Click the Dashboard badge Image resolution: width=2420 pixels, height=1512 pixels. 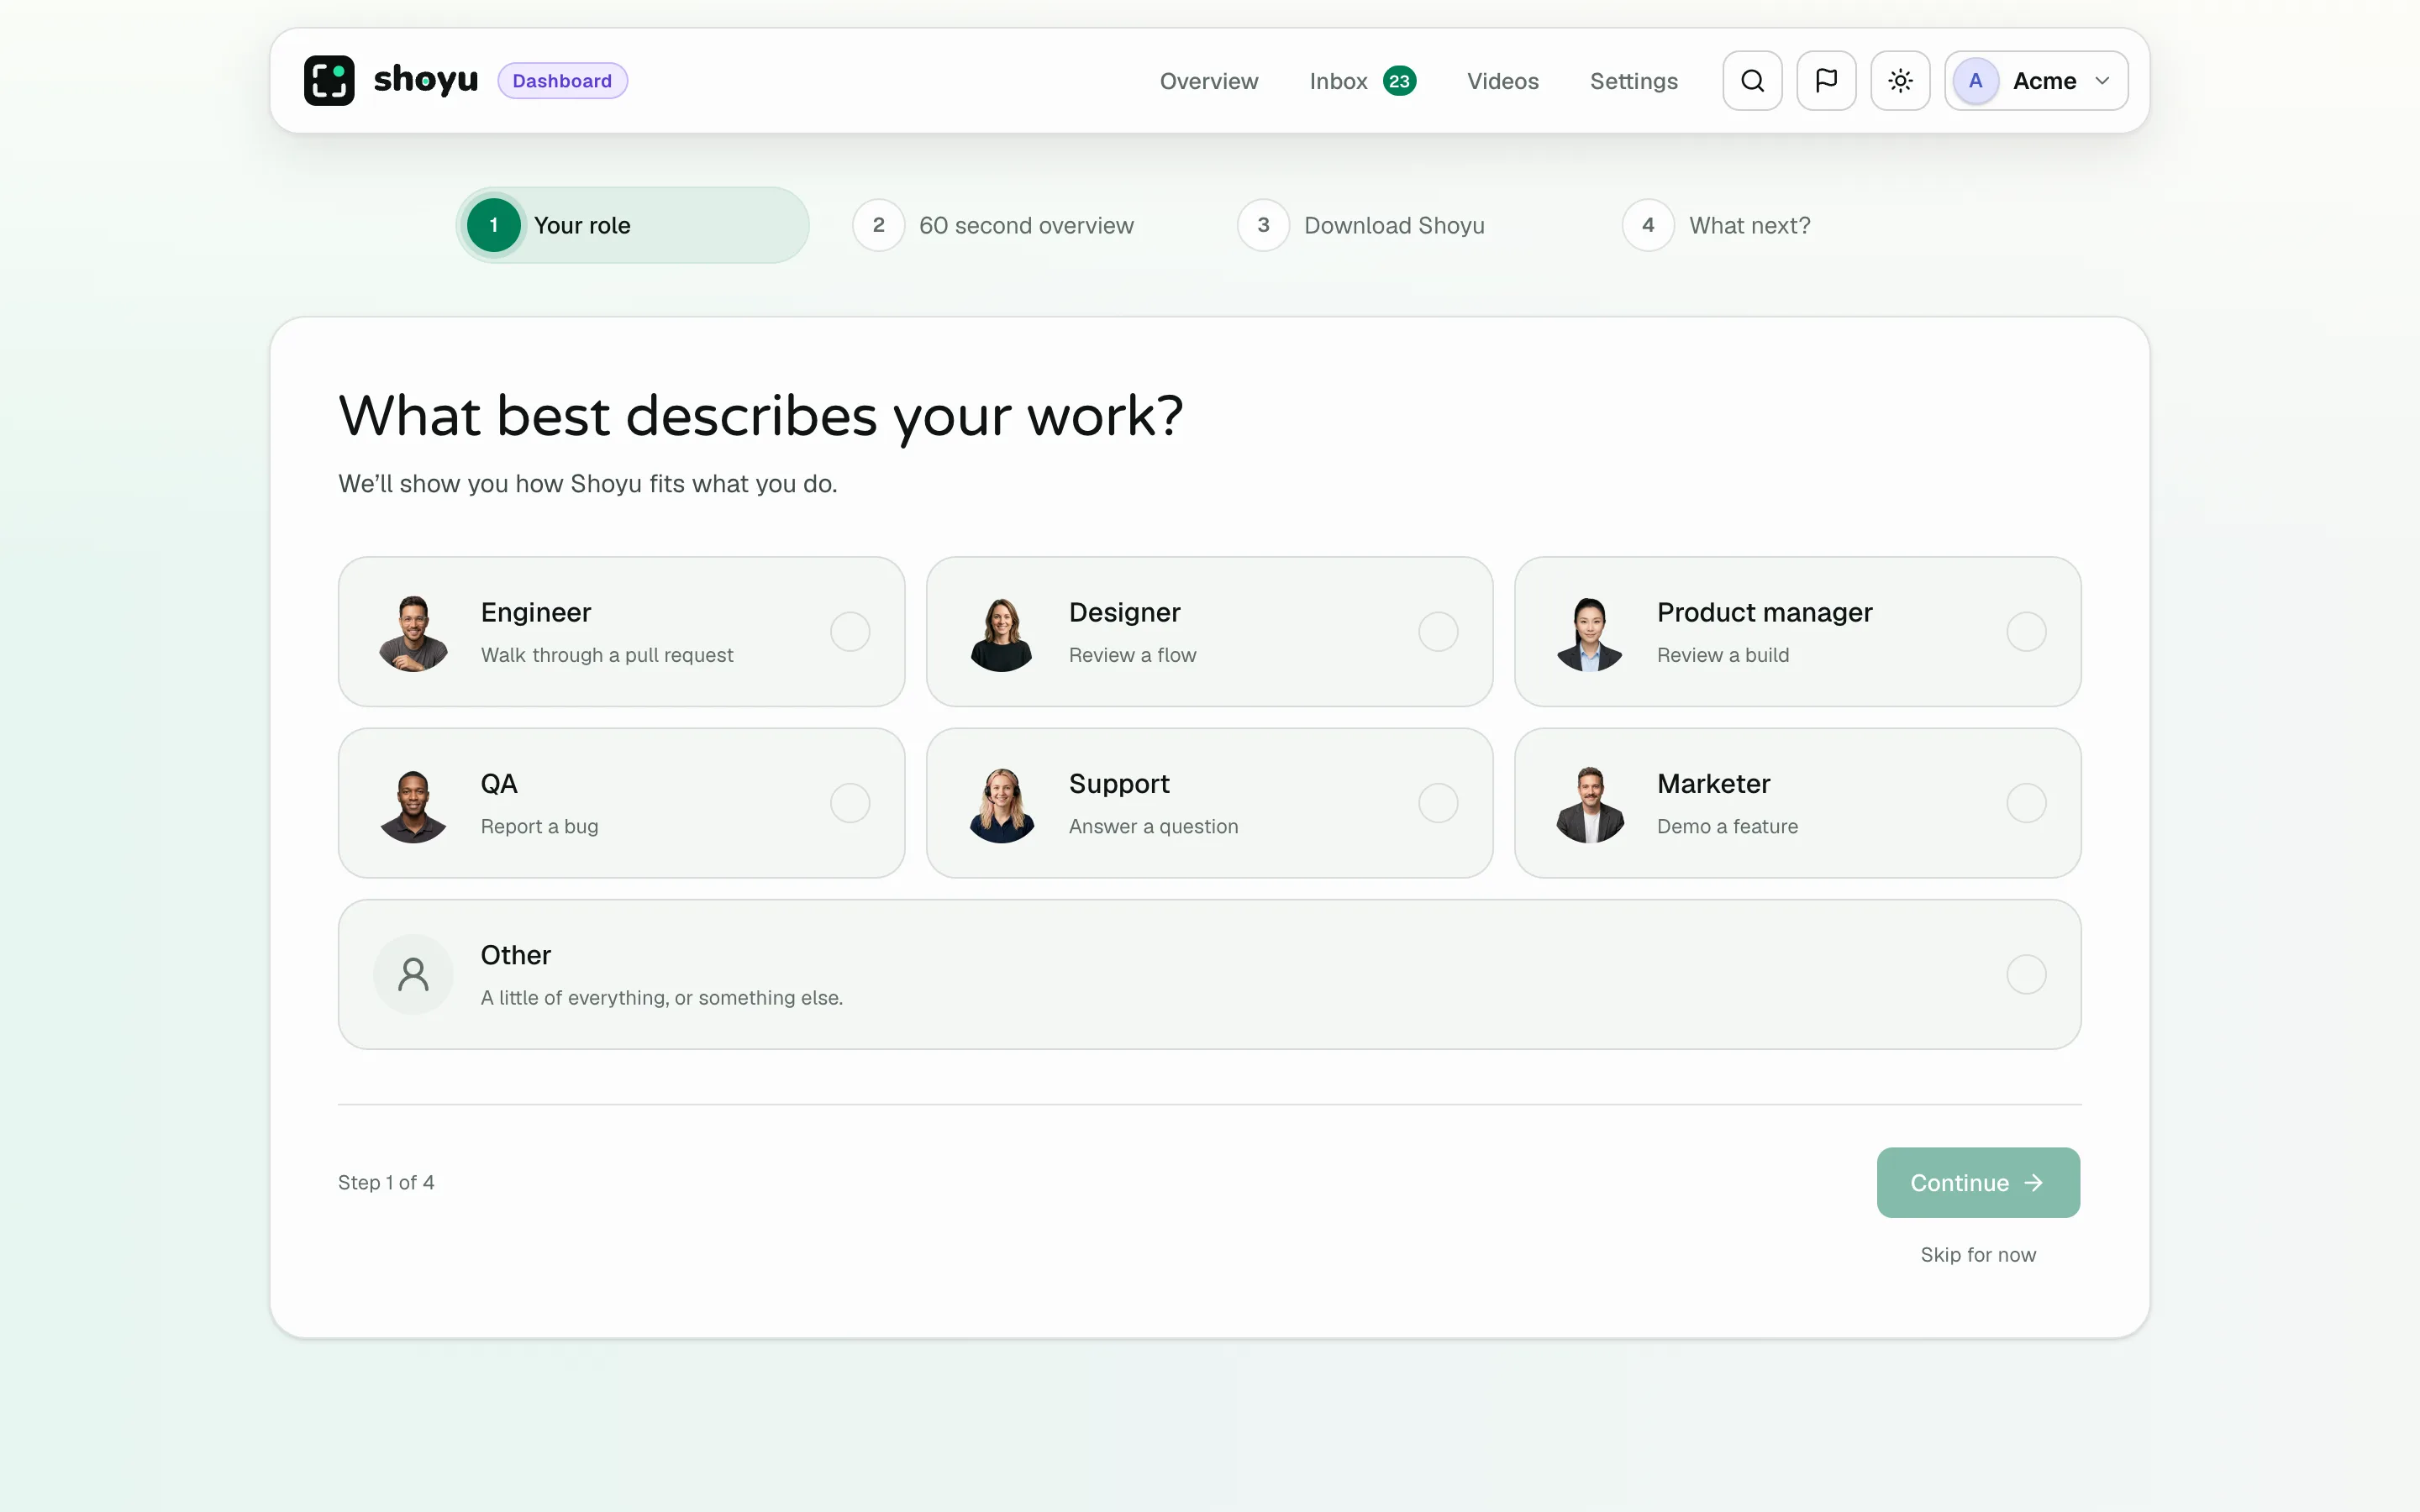tap(562, 81)
